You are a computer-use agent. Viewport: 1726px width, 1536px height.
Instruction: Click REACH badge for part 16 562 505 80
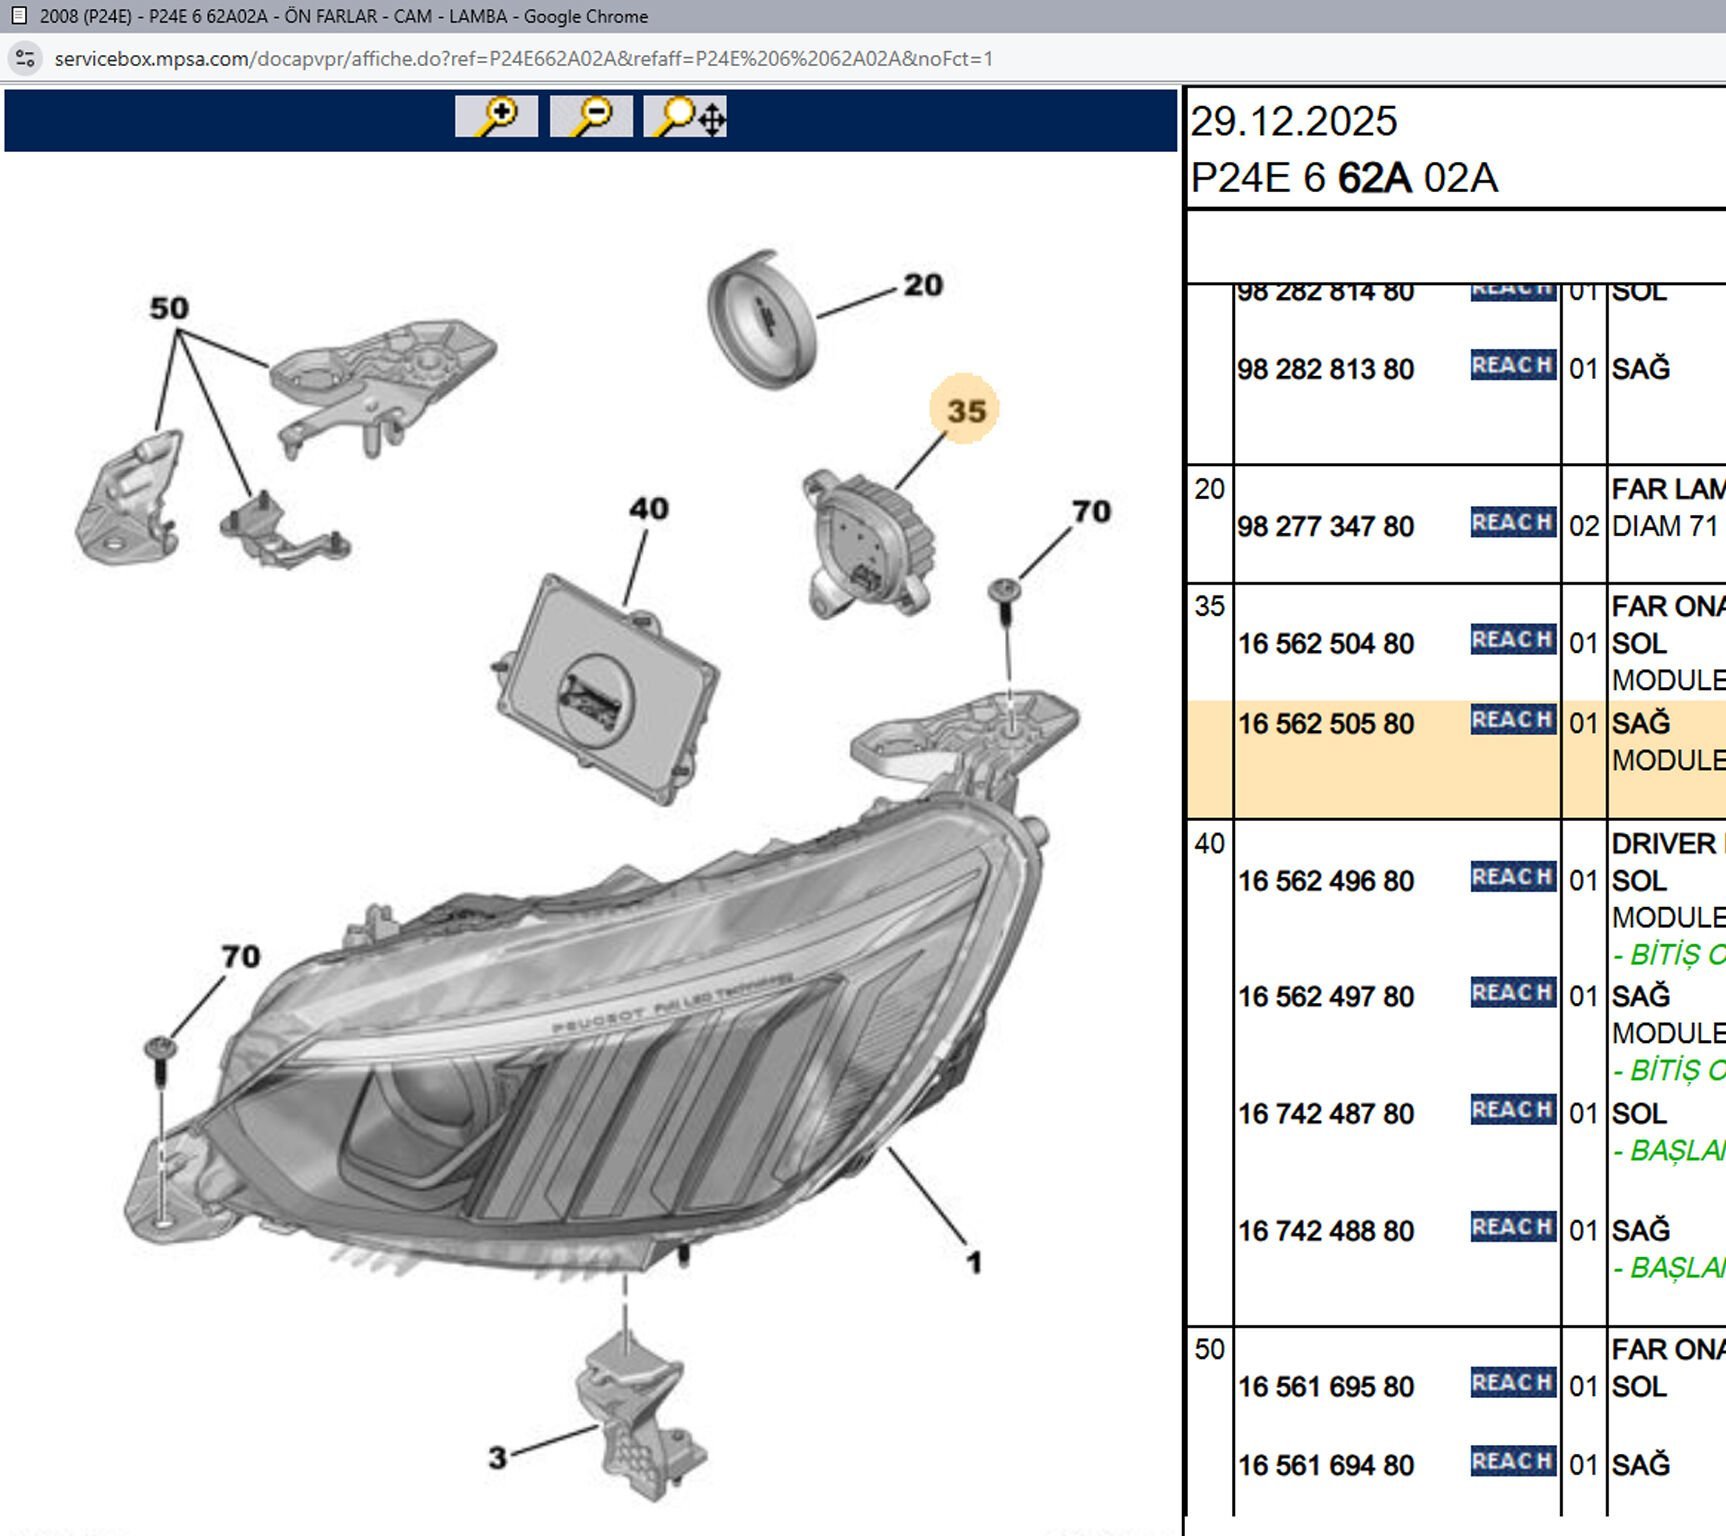(1512, 720)
